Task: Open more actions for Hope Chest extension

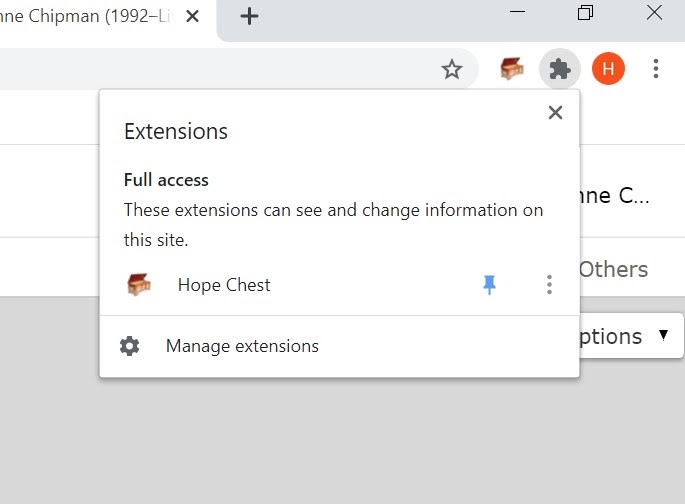Action: point(549,285)
